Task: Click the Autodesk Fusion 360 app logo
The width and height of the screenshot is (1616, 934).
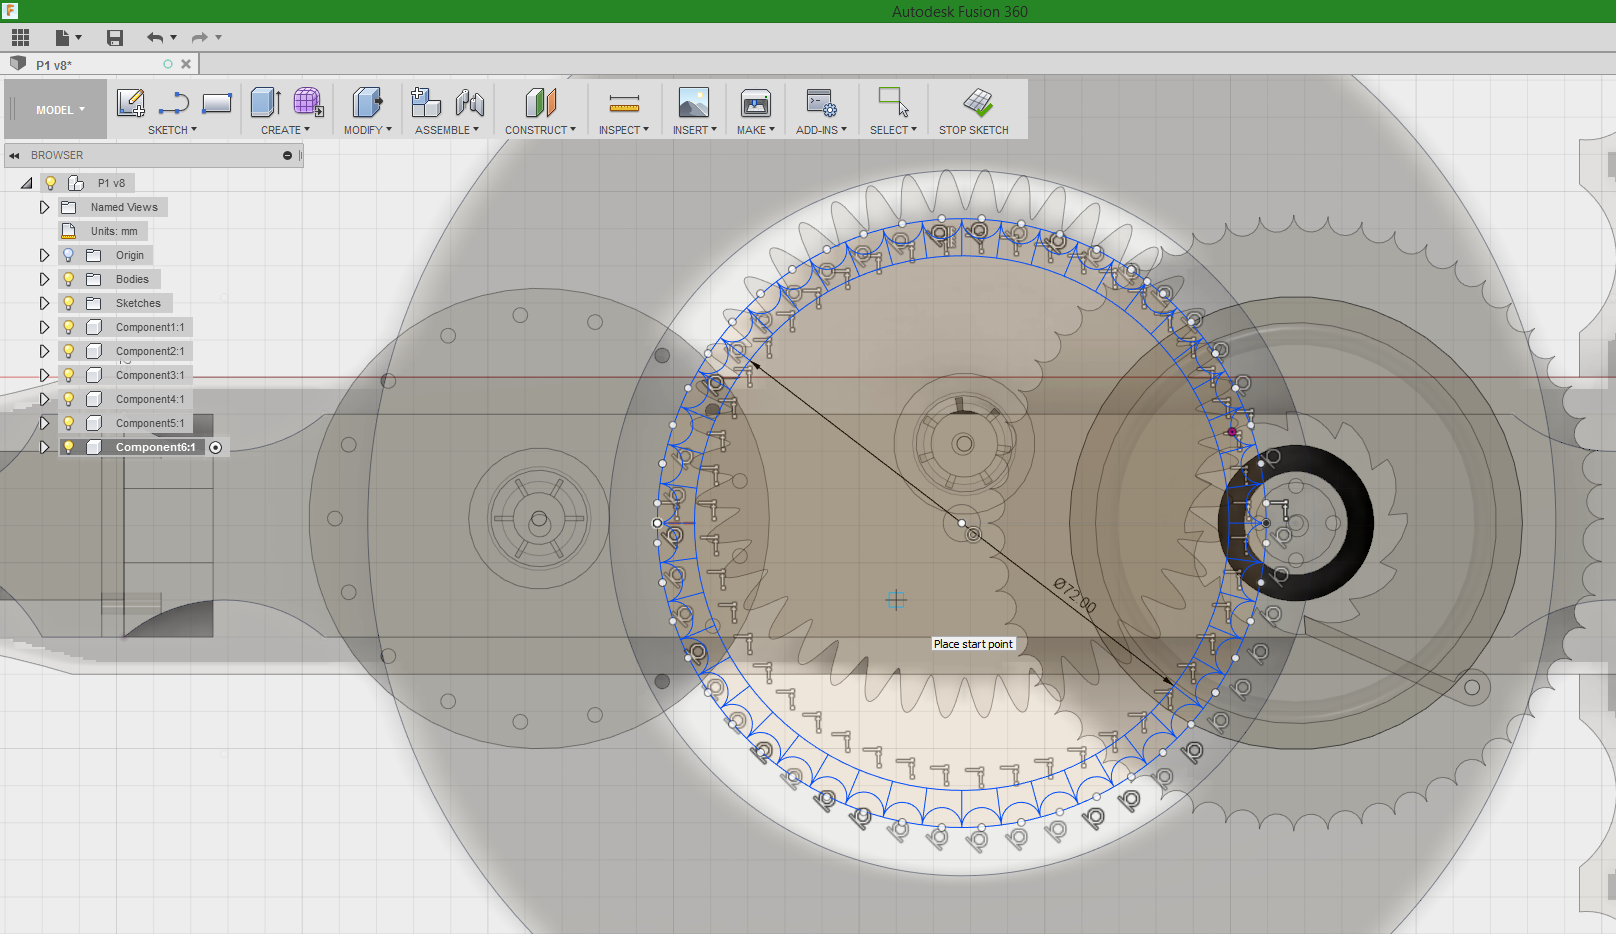Action: (x=10, y=11)
